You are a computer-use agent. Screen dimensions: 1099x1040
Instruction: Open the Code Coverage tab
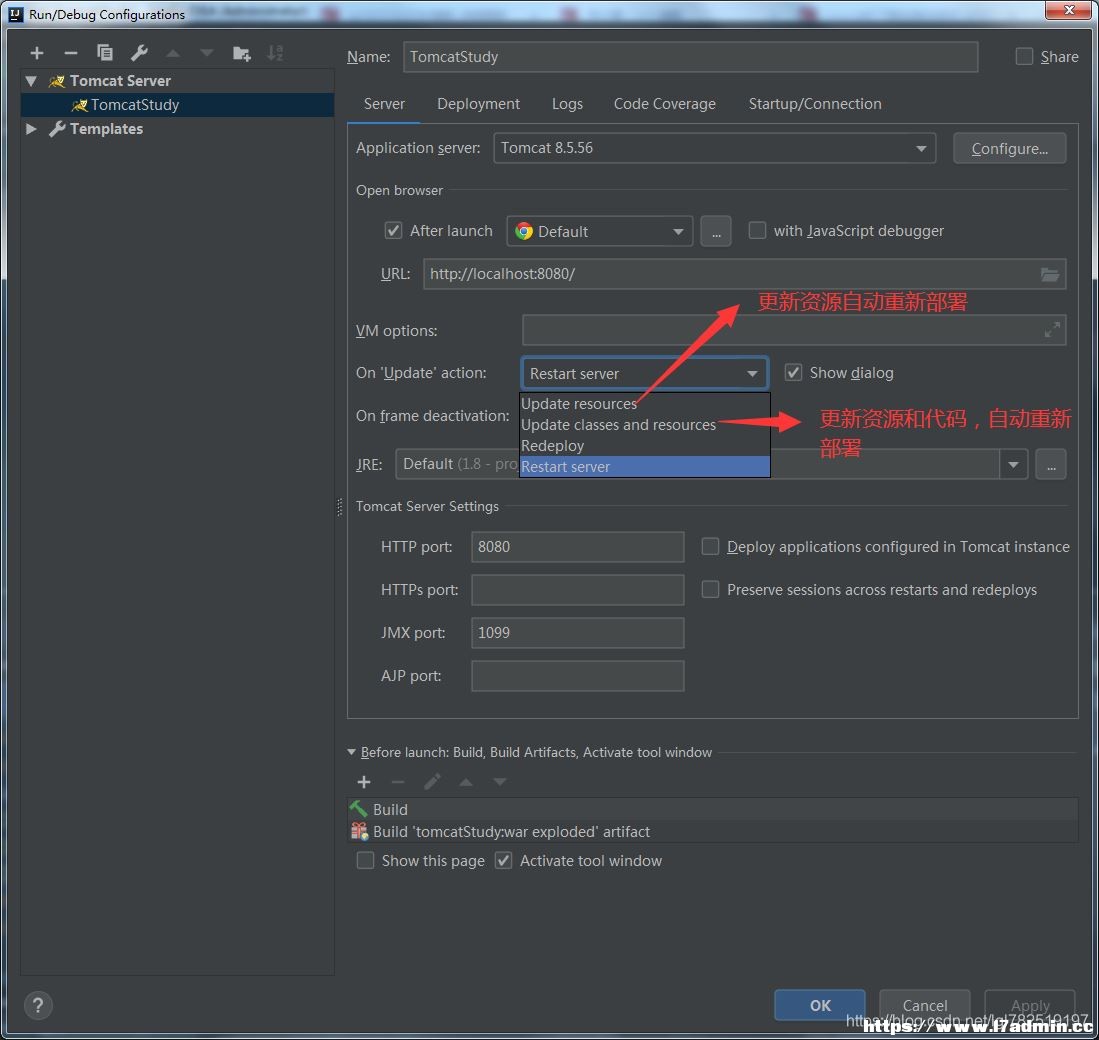point(664,104)
